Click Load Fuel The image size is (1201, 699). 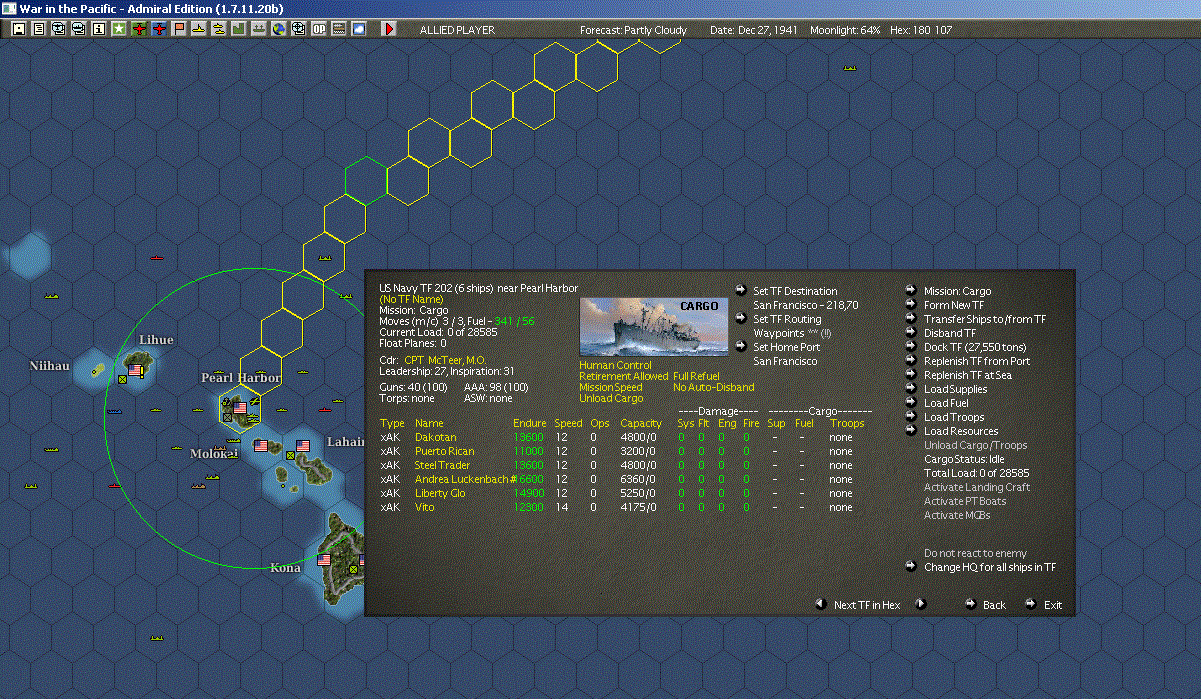pos(945,403)
